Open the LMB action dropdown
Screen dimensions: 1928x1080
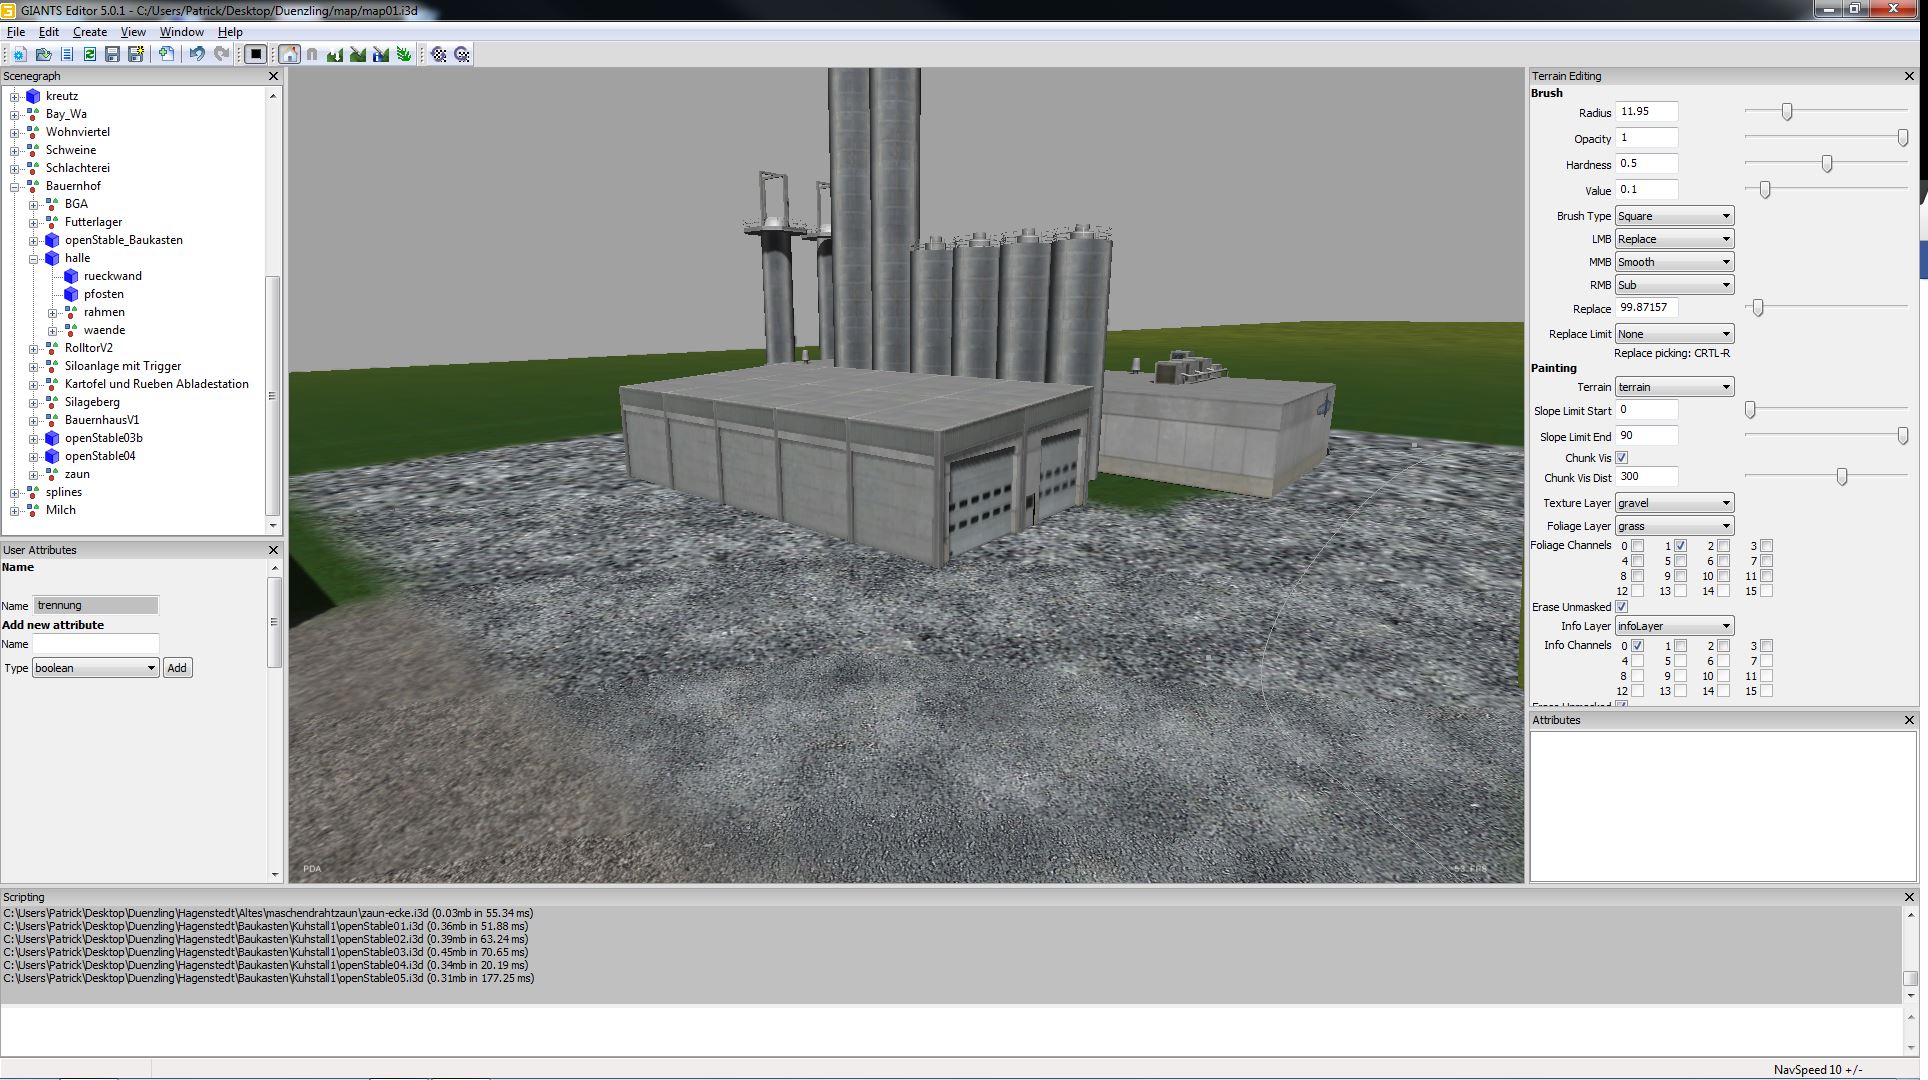tap(1674, 239)
